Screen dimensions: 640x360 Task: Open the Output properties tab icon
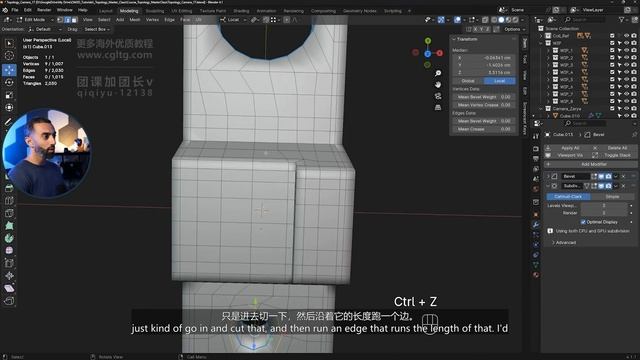536,159
